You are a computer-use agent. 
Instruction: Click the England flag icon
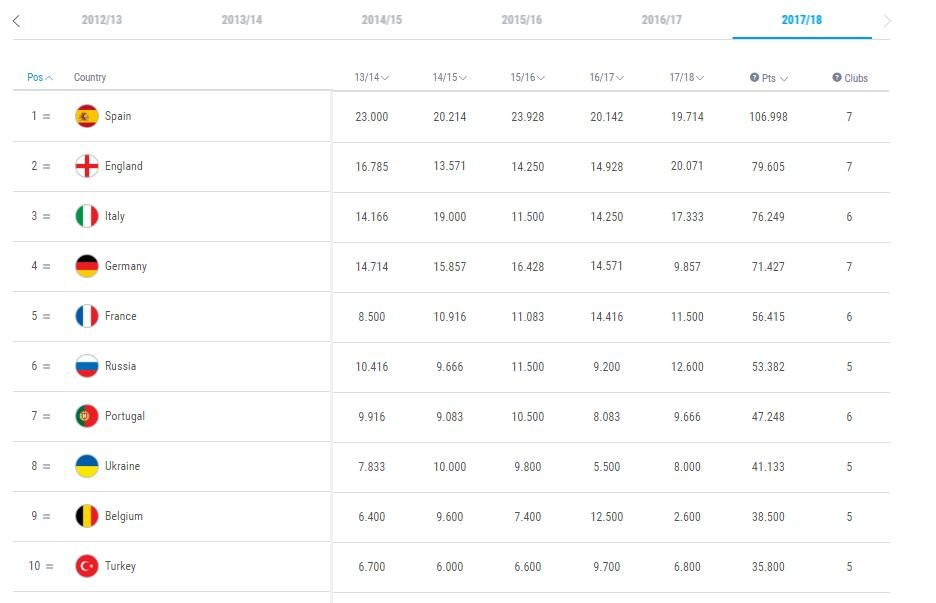tap(87, 166)
